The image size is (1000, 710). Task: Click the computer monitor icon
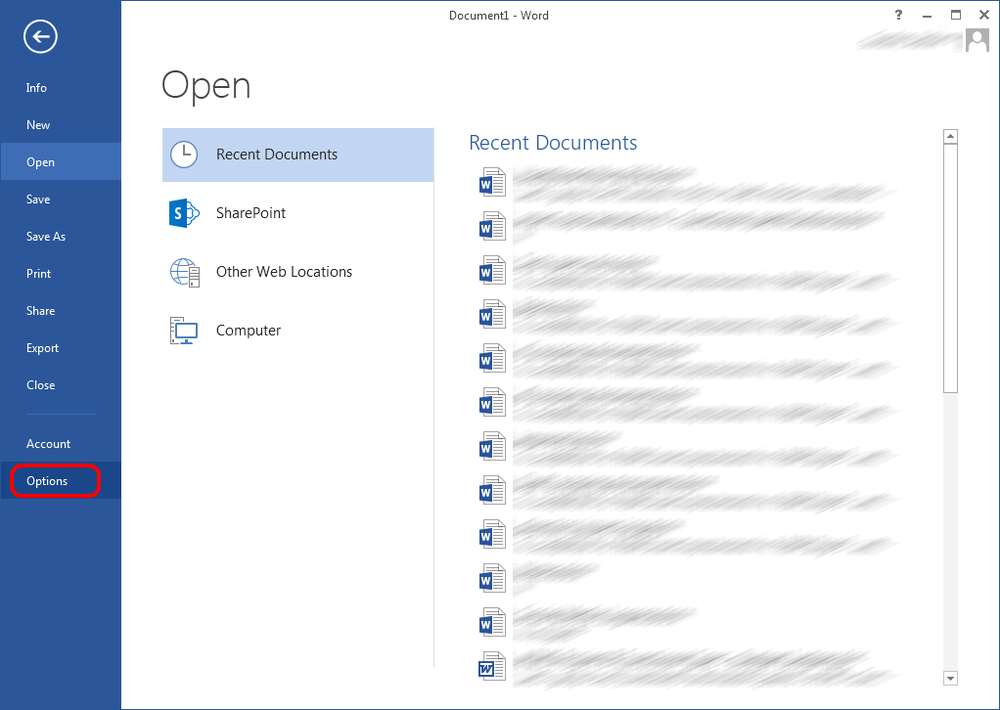click(184, 330)
